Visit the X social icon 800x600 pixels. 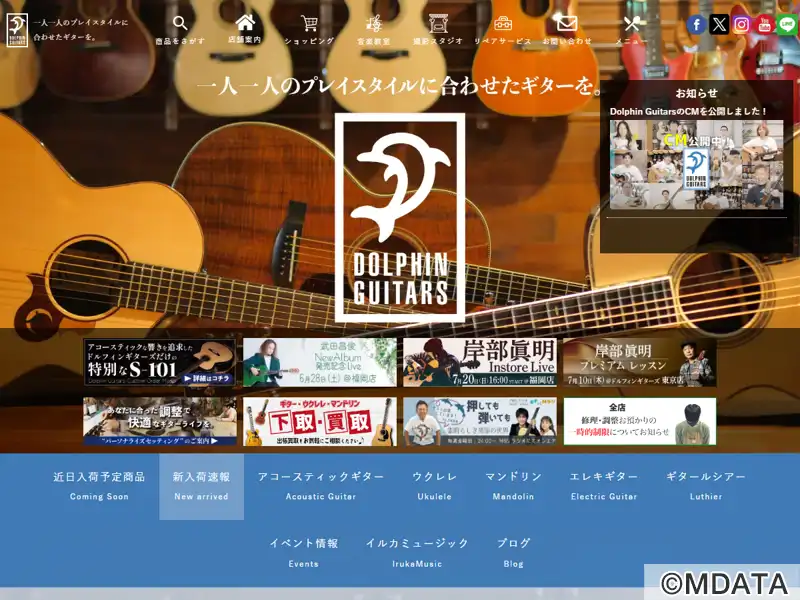click(719, 24)
